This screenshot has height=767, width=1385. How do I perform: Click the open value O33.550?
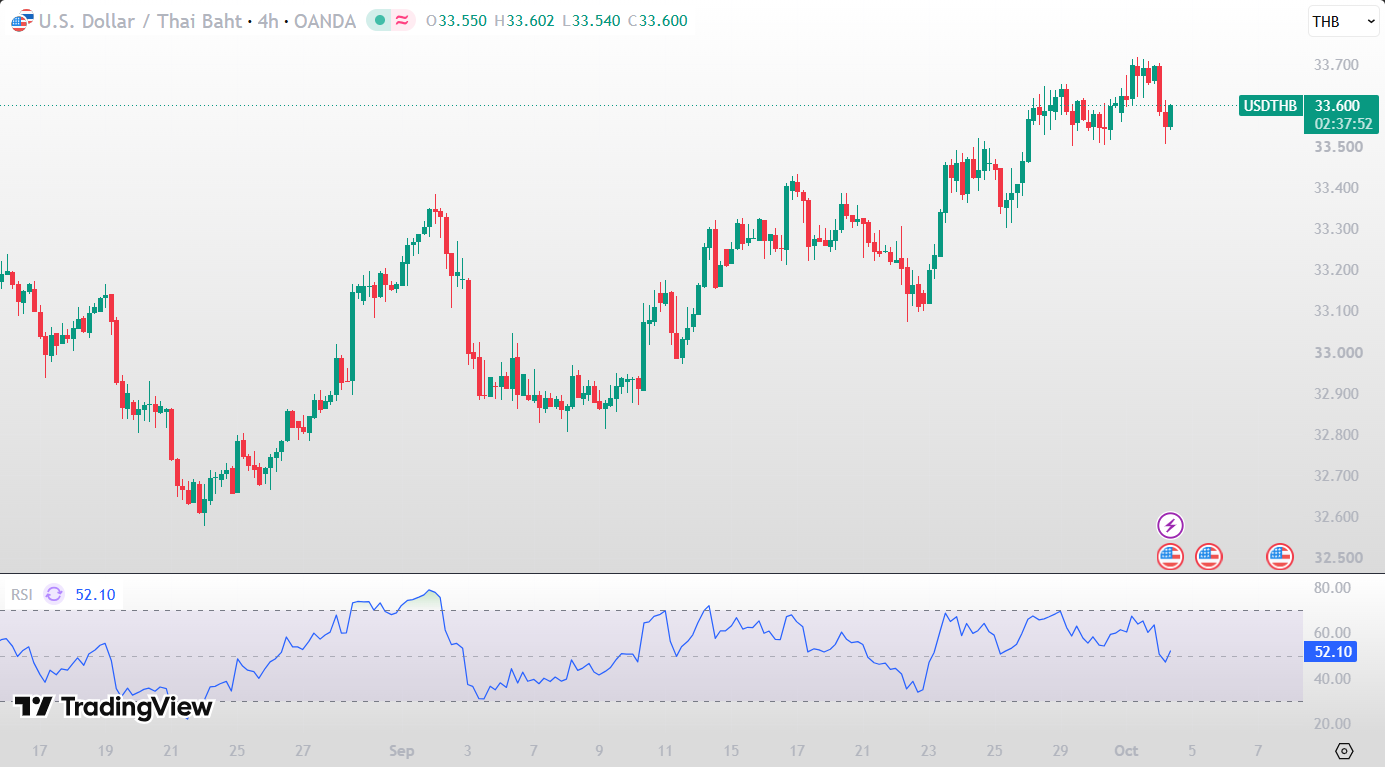click(459, 21)
